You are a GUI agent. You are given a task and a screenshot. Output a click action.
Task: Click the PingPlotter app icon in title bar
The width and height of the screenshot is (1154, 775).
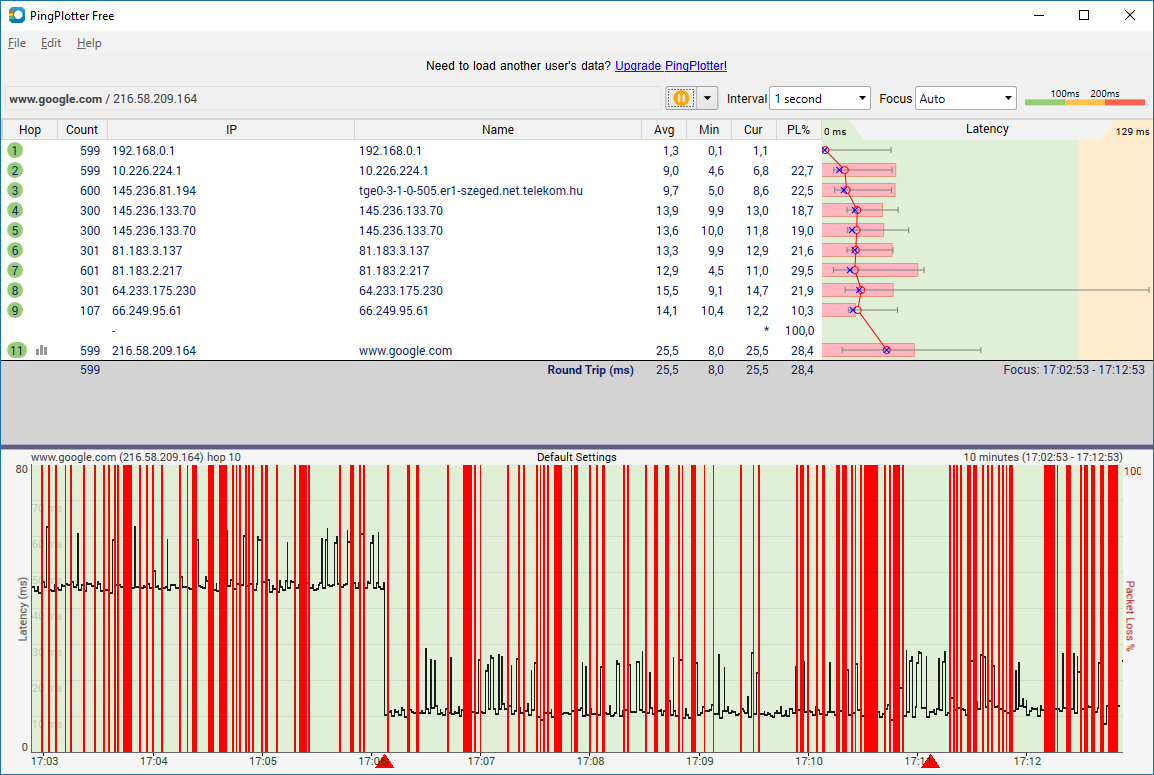[x=16, y=15]
